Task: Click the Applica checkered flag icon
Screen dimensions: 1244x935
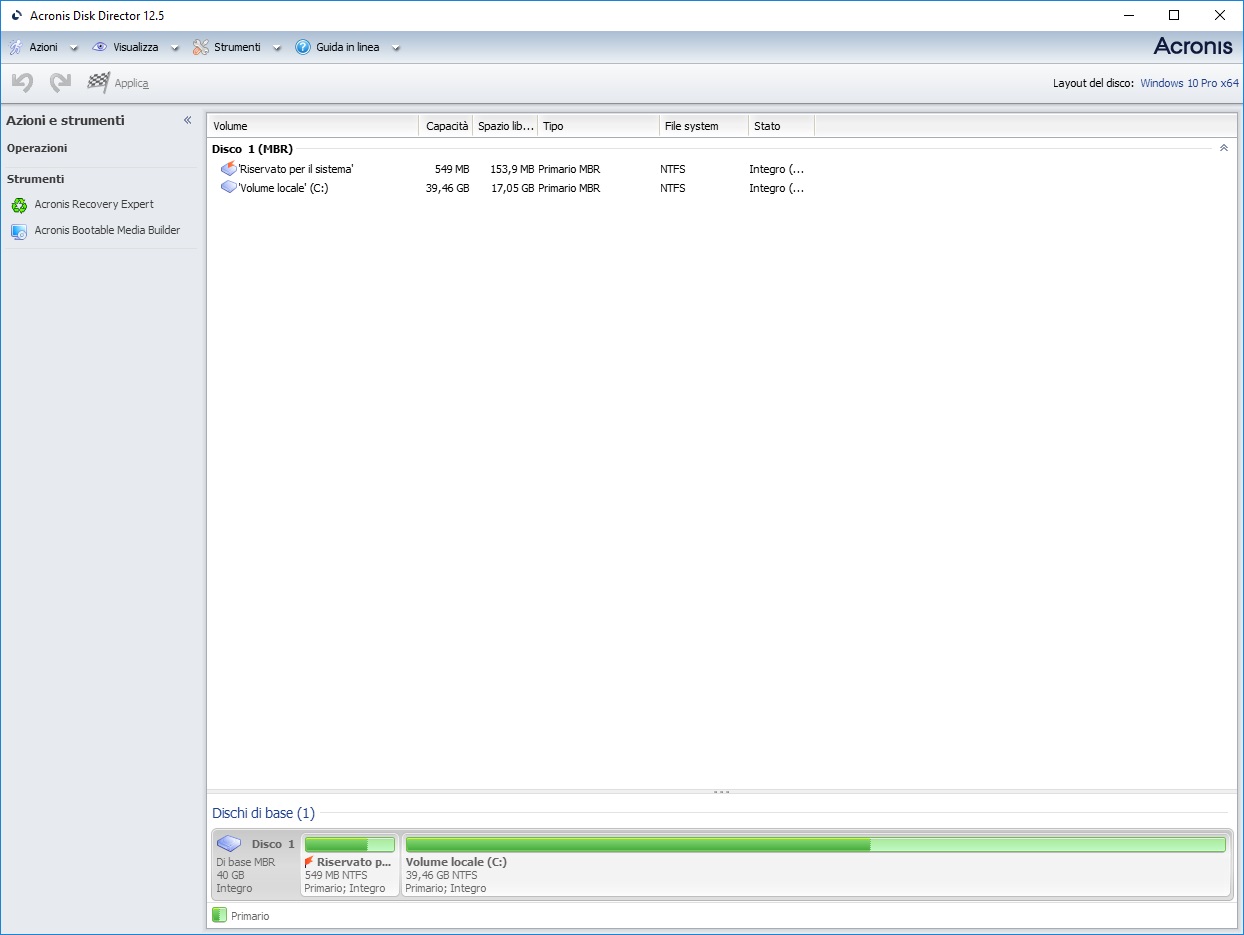Action: (98, 83)
